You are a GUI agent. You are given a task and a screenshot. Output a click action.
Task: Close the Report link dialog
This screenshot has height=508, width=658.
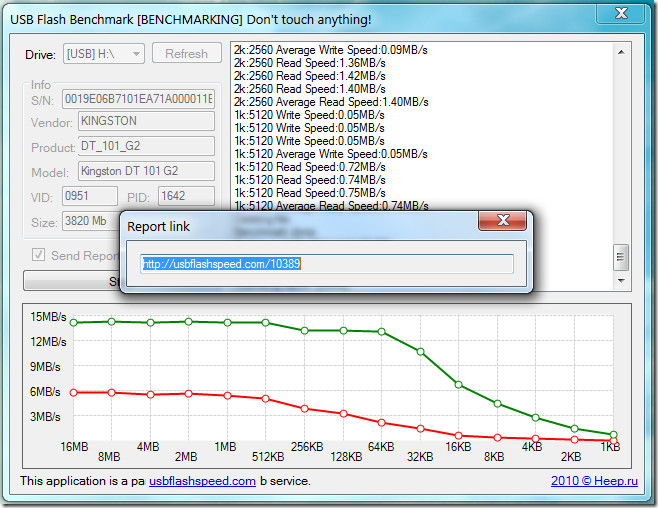click(503, 221)
